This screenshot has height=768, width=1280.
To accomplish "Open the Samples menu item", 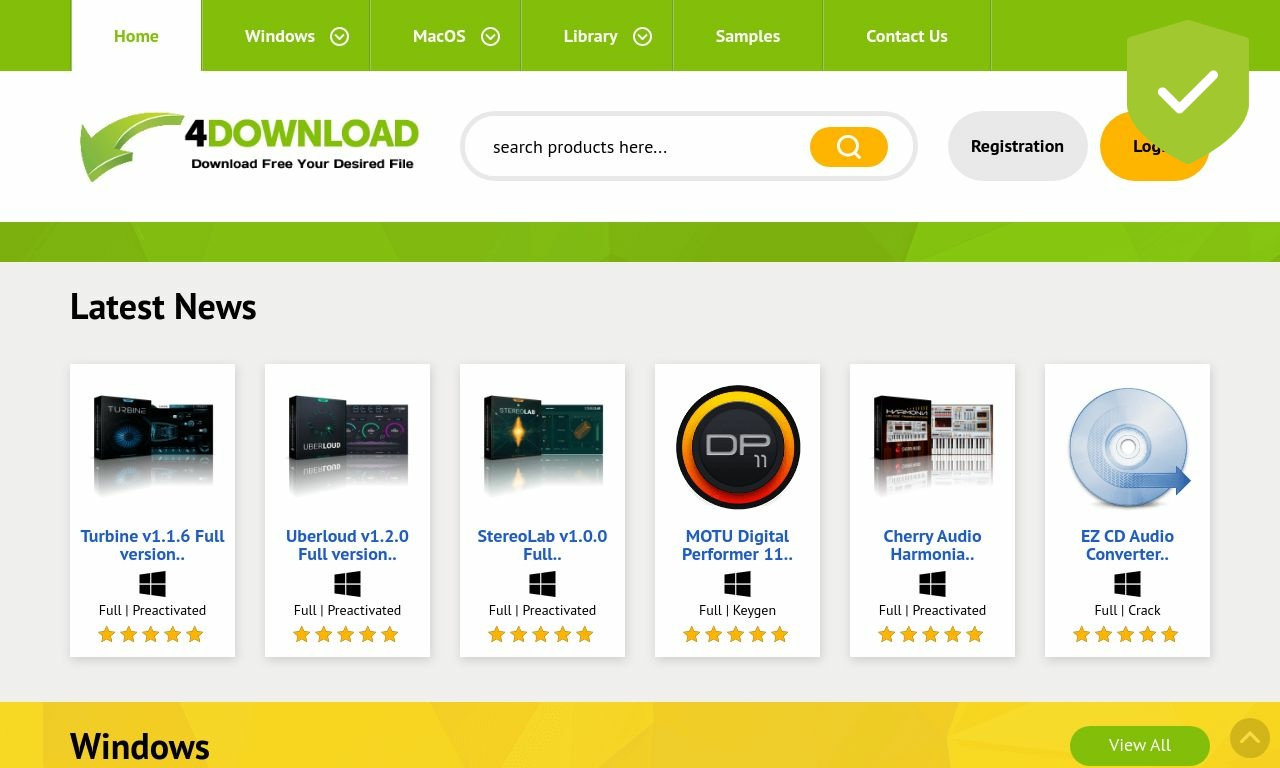I will (748, 36).
